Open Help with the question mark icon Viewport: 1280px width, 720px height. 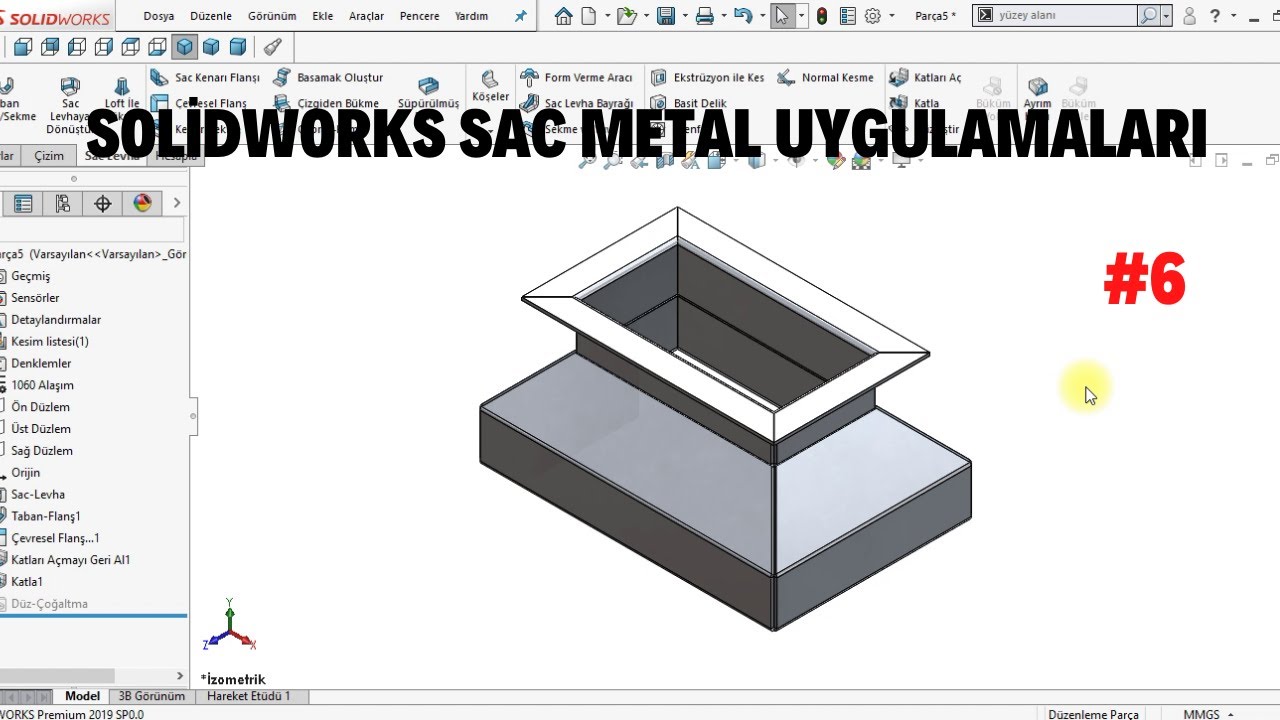[1215, 16]
